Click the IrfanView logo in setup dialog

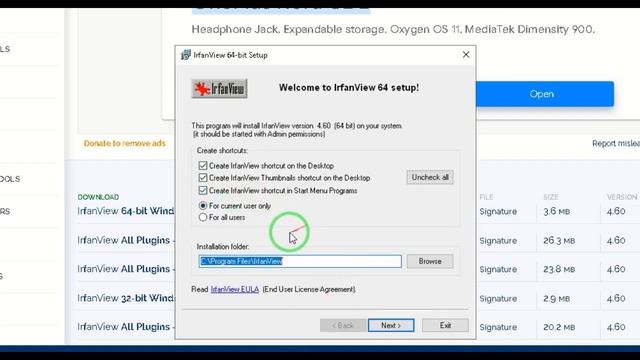[x=220, y=89]
